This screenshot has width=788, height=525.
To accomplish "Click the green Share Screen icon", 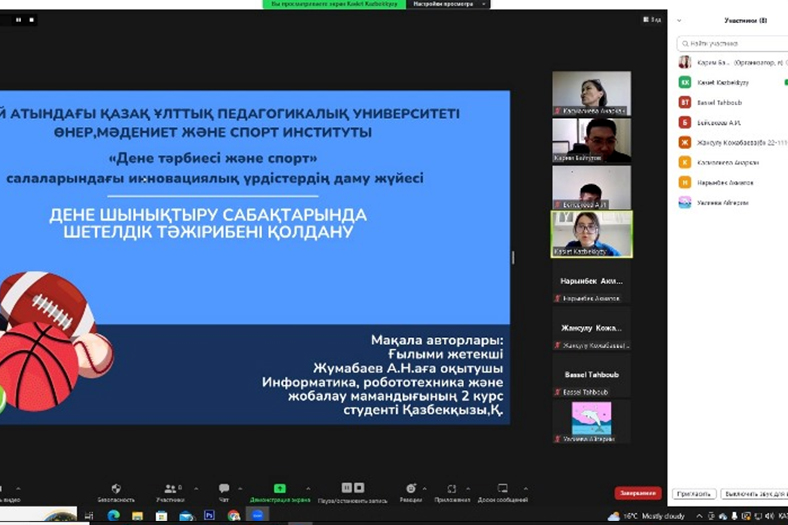I will [x=280, y=489].
